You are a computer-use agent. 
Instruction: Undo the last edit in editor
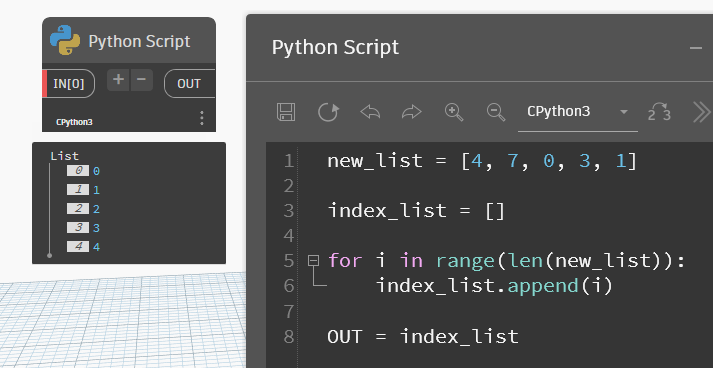click(370, 111)
